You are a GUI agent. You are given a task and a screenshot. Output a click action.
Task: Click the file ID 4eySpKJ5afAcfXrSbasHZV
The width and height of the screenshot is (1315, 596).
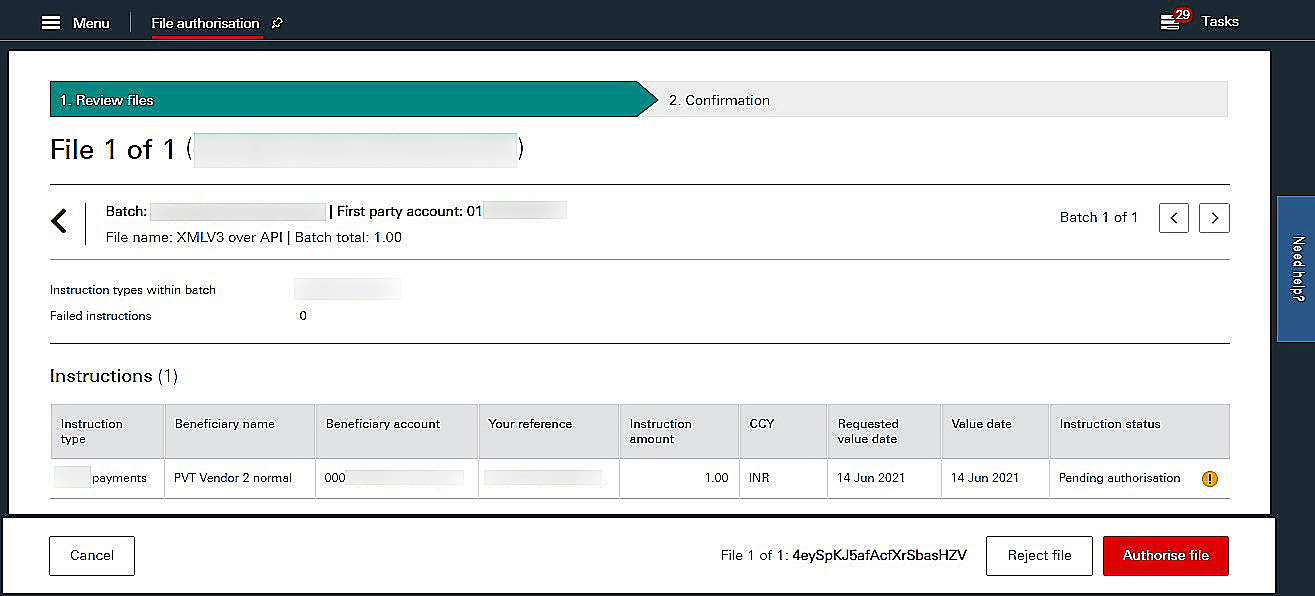point(878,555)
